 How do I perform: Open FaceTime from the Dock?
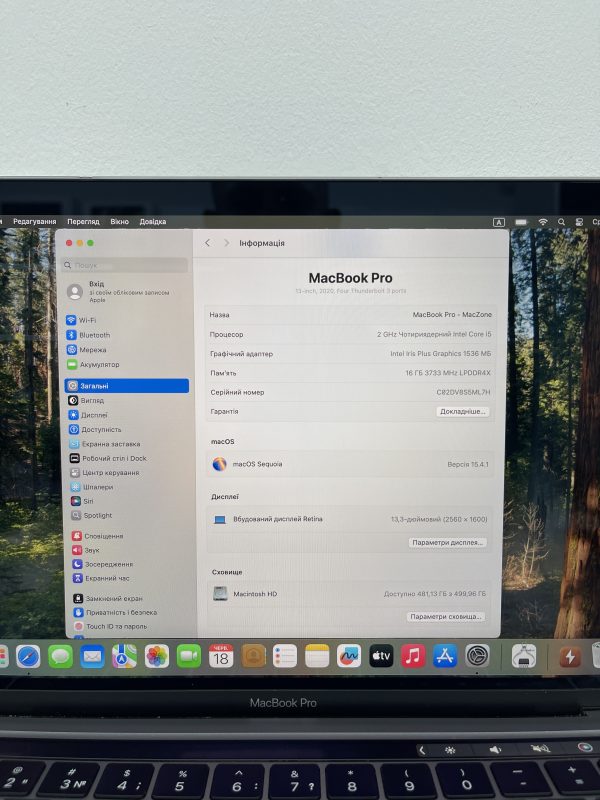pyautogui.click(x=189, y=656)
